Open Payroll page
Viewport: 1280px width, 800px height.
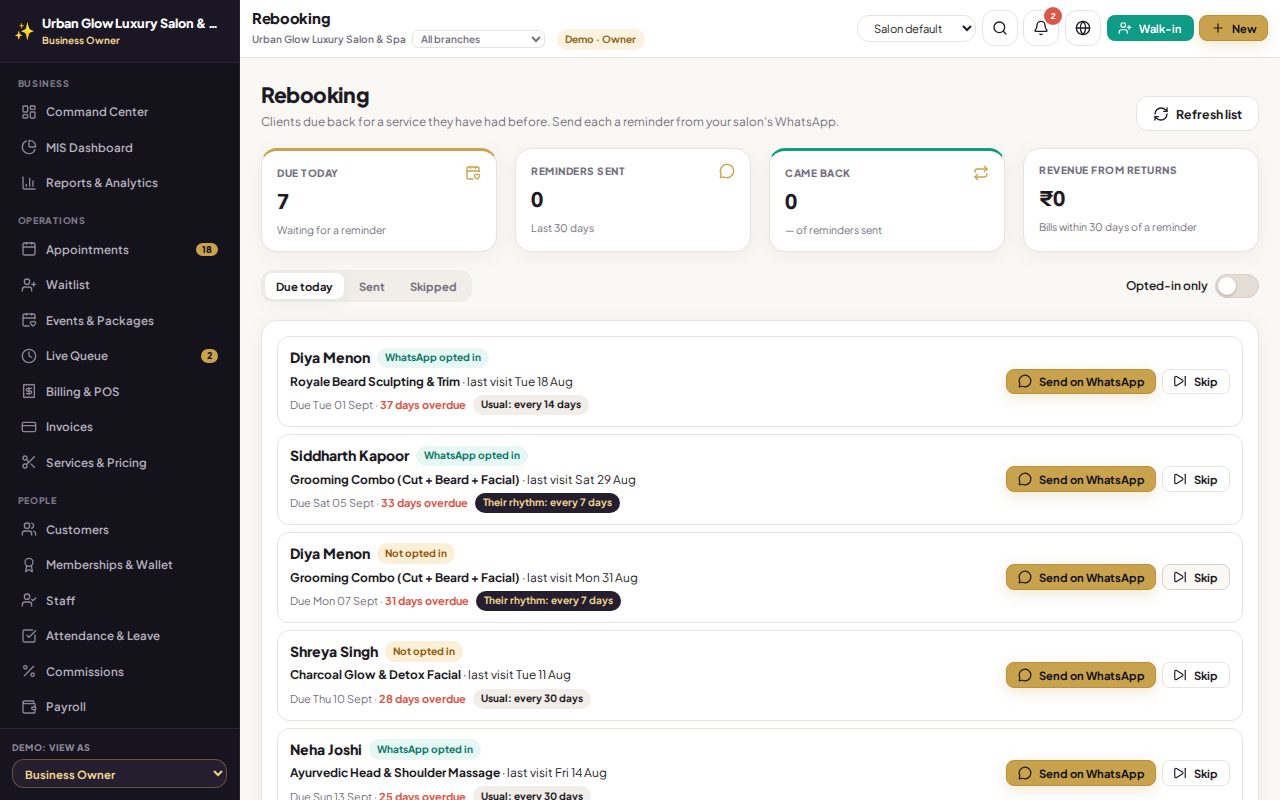click(120, 707)
